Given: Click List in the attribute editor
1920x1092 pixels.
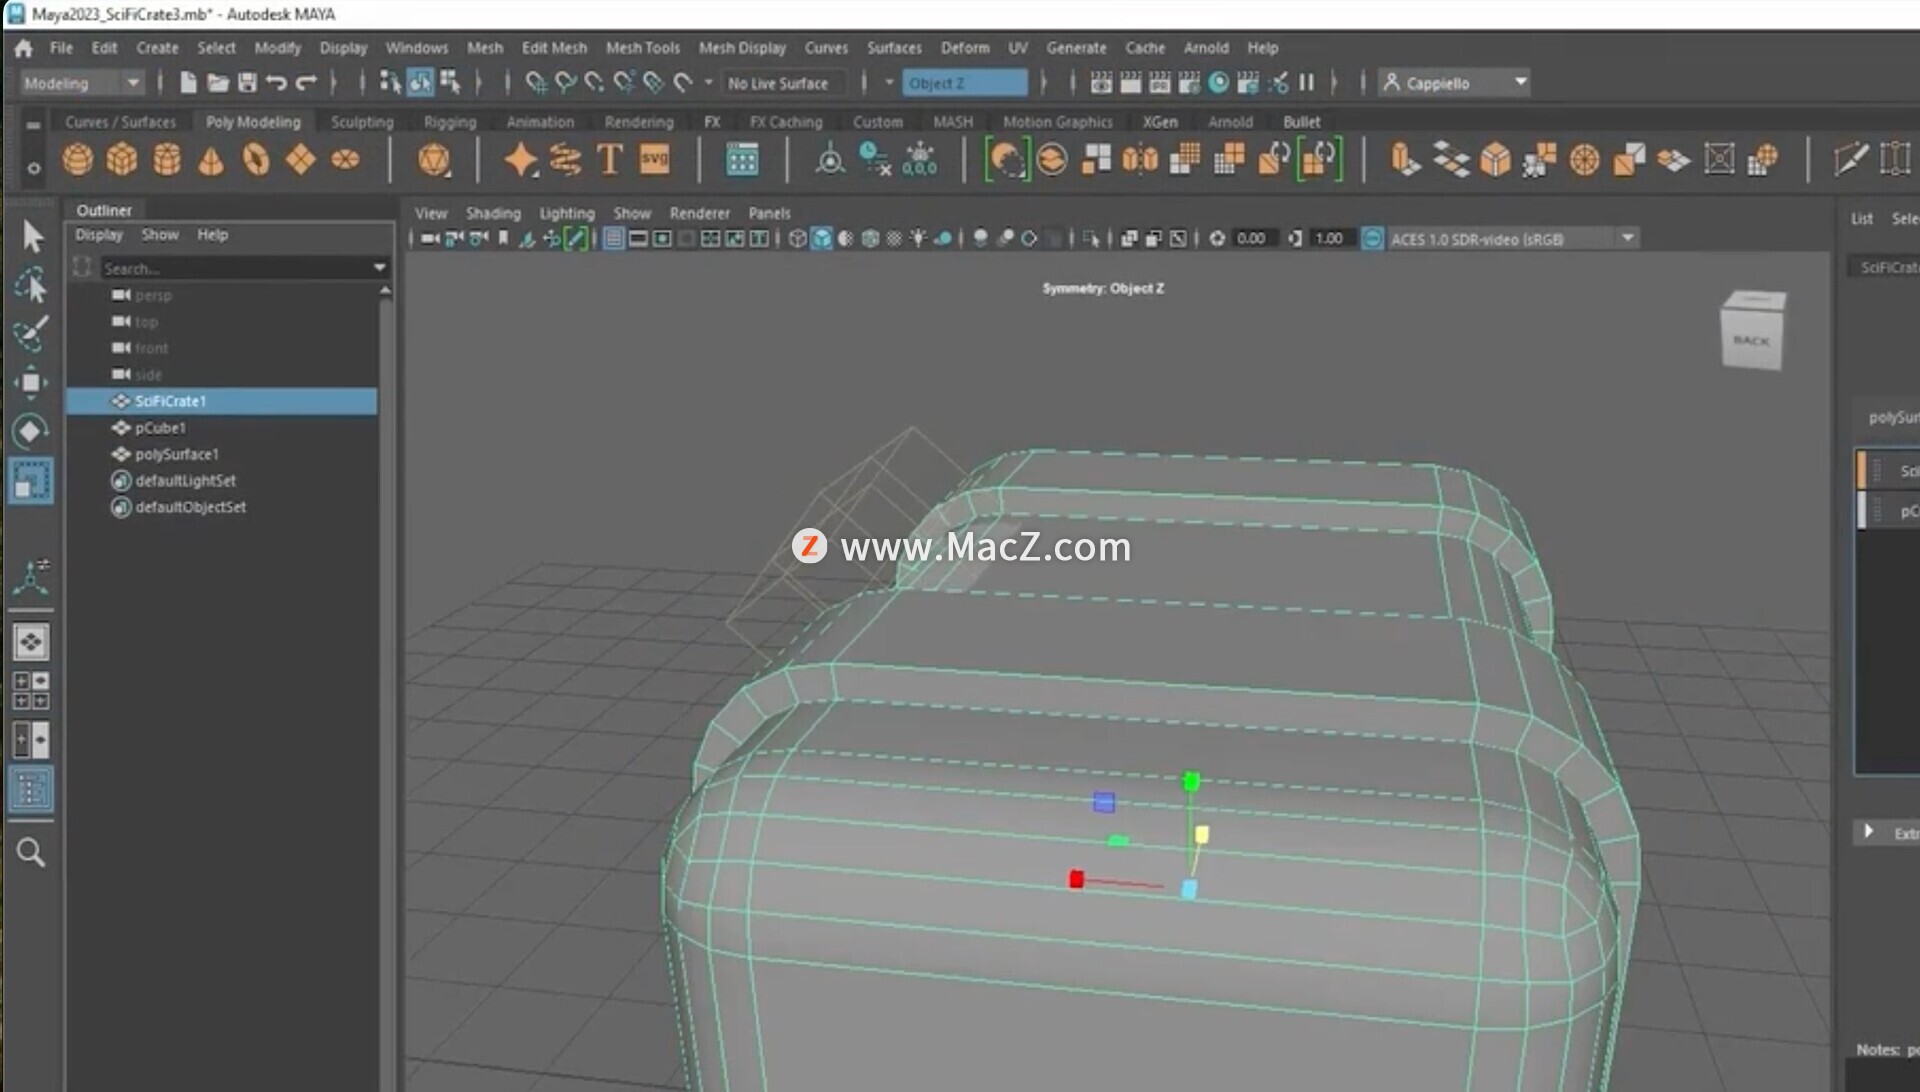Looking at the screenshot, I should (x=1861, y=218).
